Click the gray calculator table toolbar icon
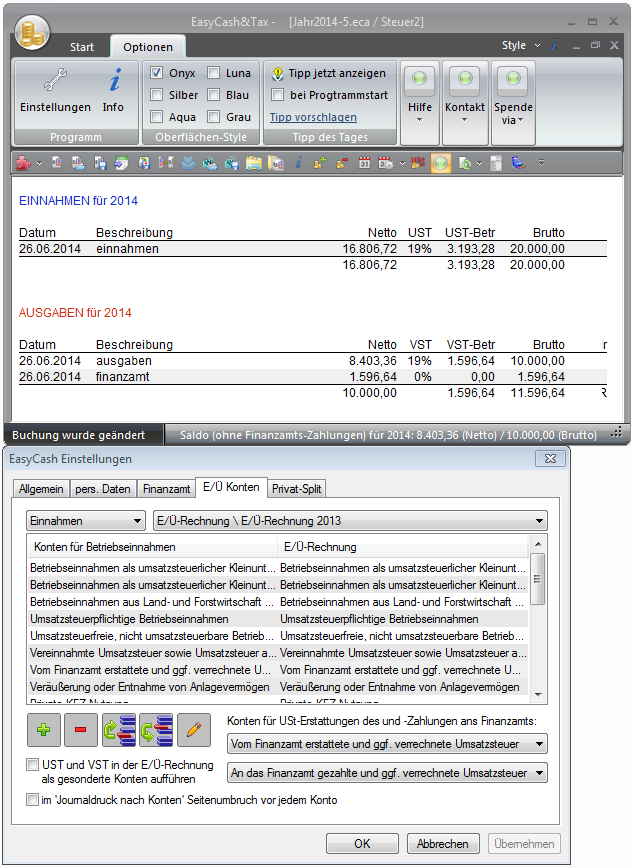The image size is (633, 868). (x=496, y=163)
